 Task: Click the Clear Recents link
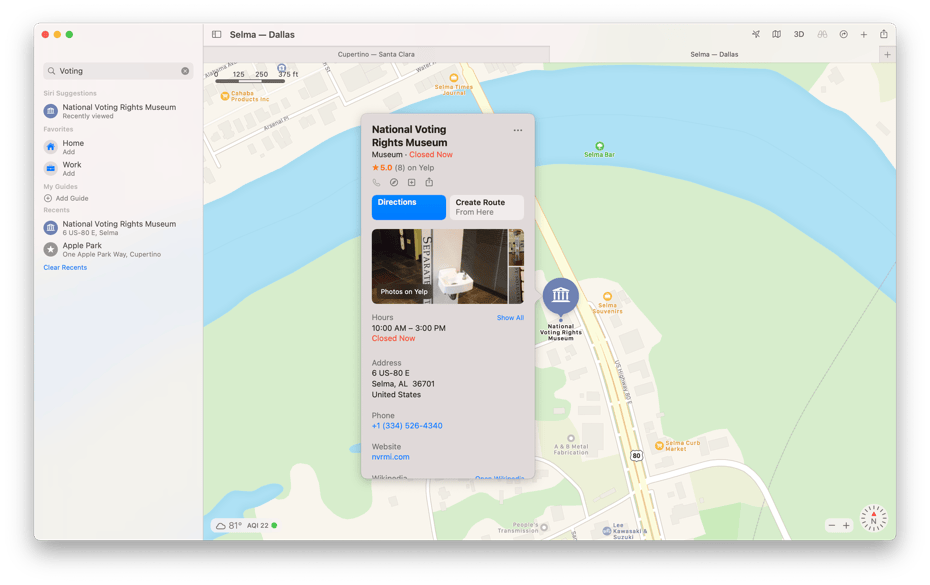coord(65,268)
